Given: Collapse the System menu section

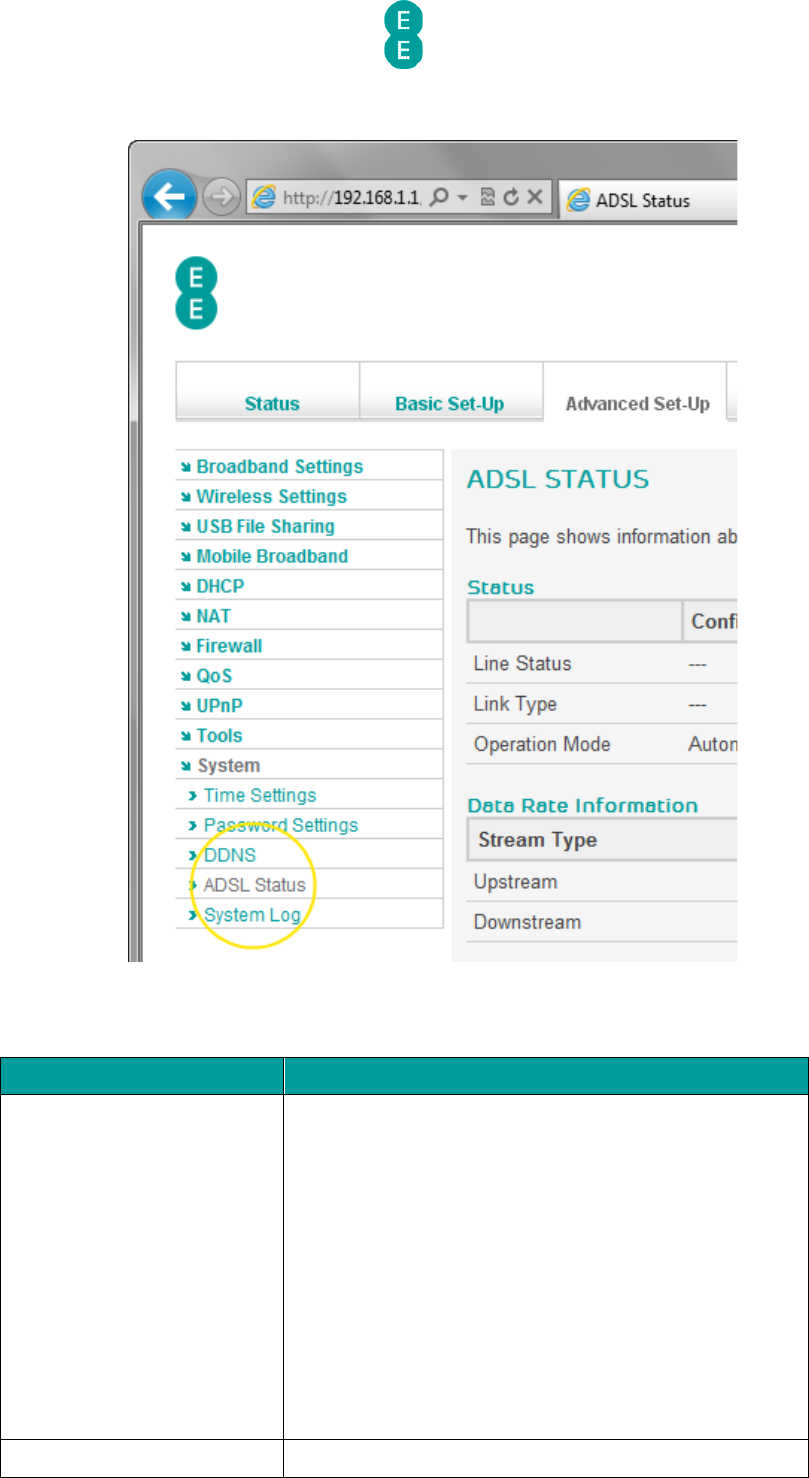Looking at the screenshot, I should [x=228, y=765].
